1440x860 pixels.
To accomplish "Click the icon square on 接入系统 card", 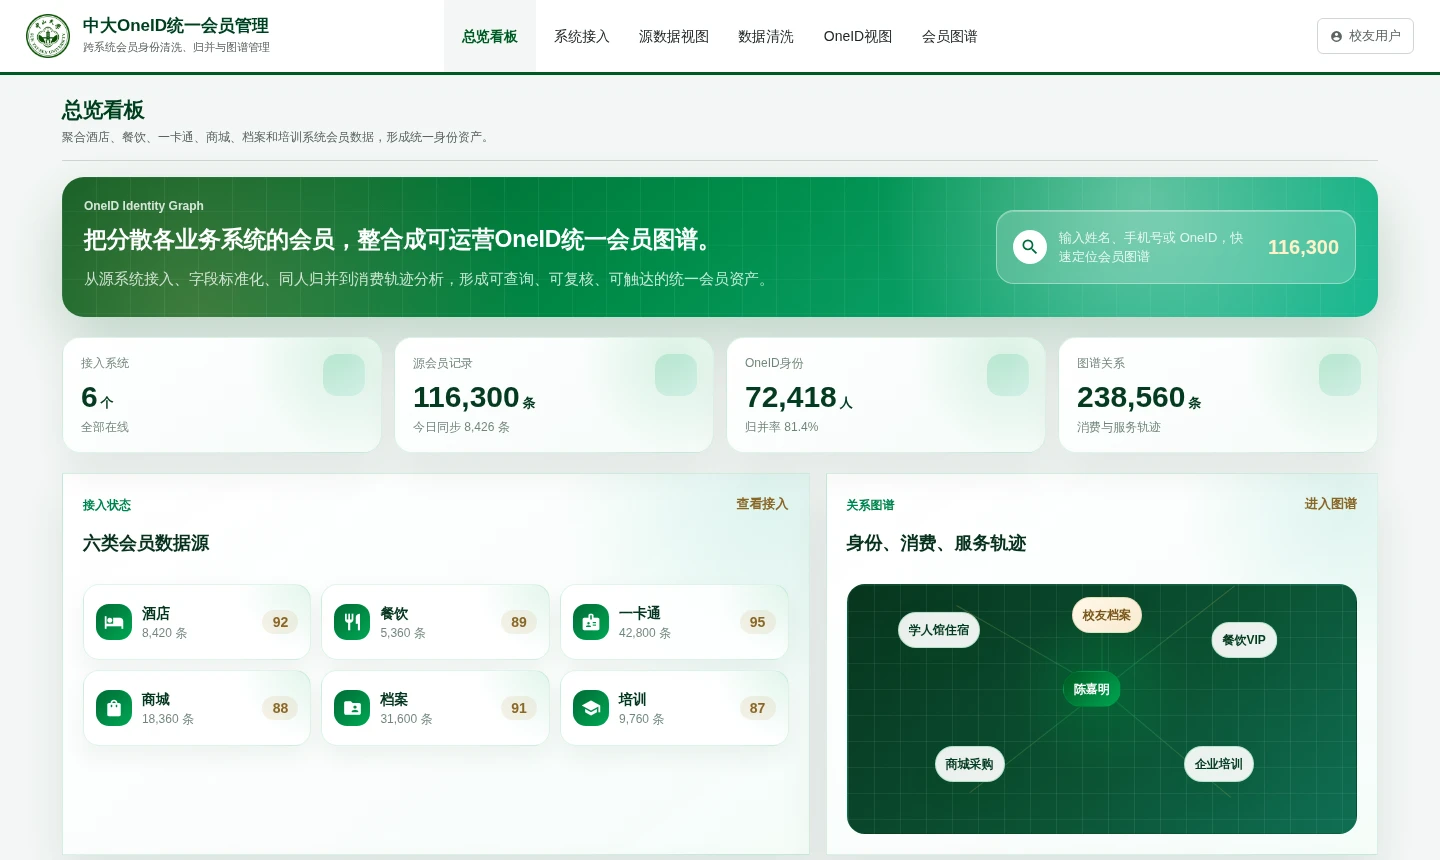I will tap(344, 375).
